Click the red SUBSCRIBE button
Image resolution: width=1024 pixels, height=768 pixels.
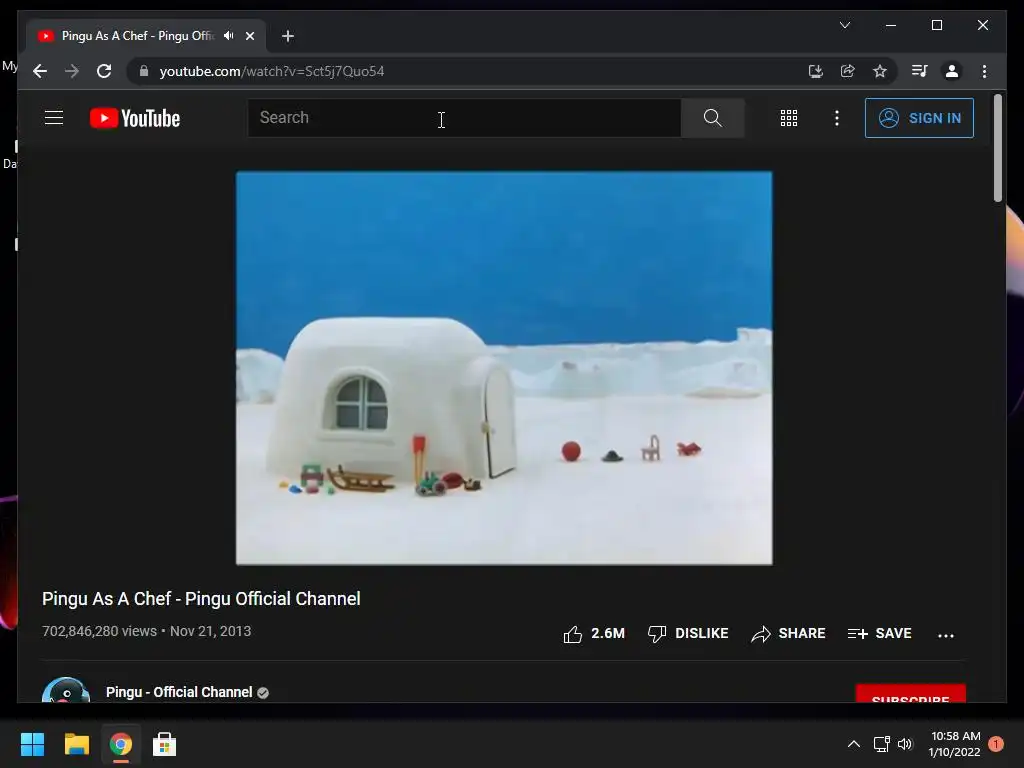pyautogui.click(x=910, y=694)
